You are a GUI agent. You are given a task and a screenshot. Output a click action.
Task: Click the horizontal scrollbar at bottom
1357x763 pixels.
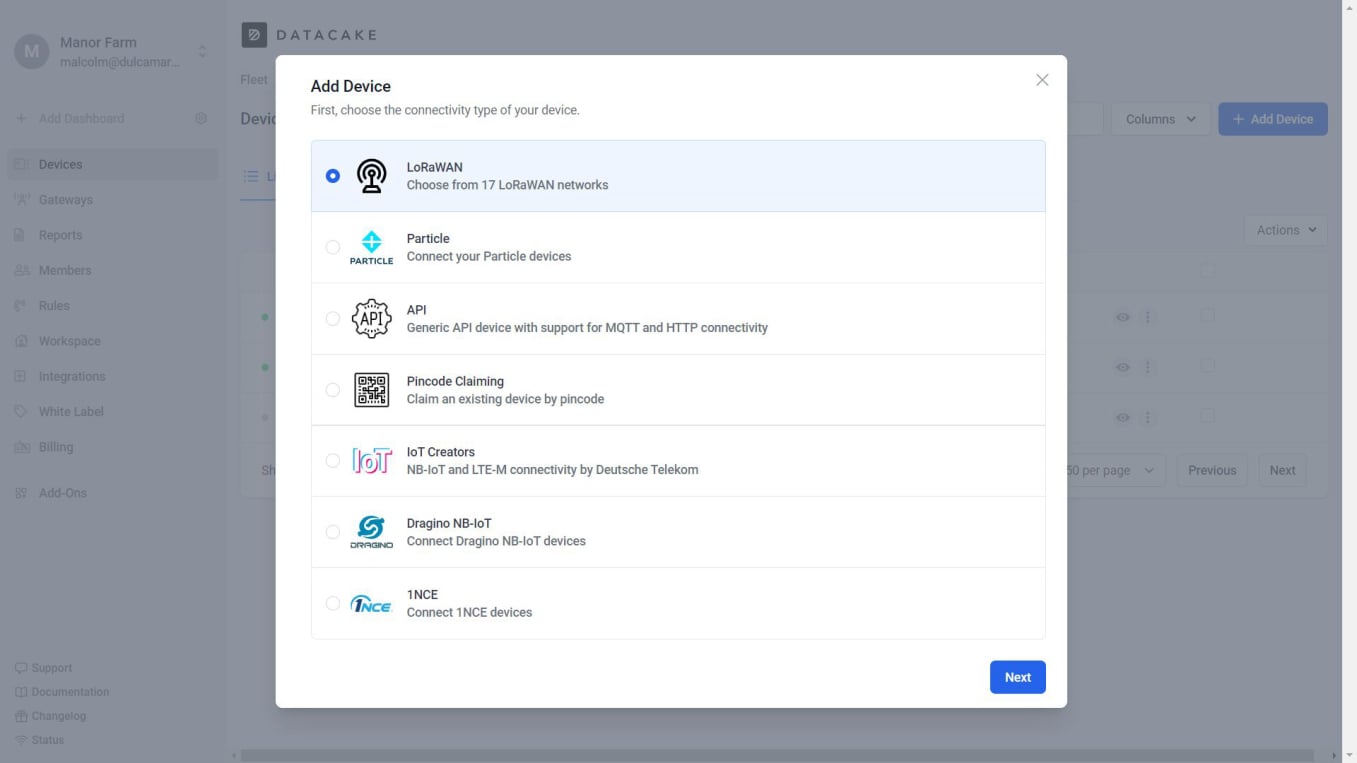click(x=776, y=755)
